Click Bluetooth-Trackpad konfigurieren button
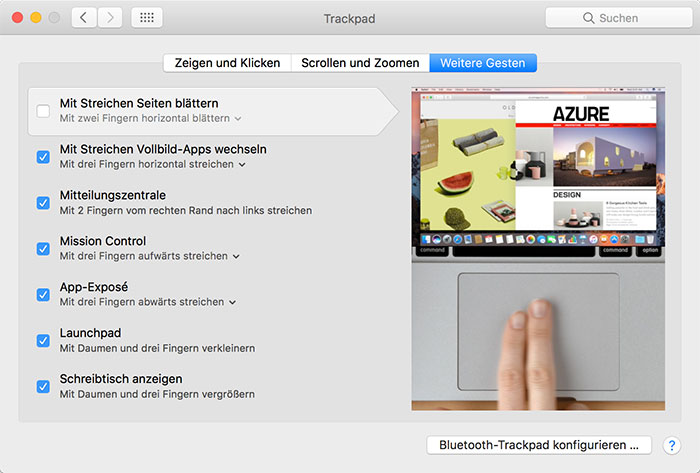 (x=539, y=445)
